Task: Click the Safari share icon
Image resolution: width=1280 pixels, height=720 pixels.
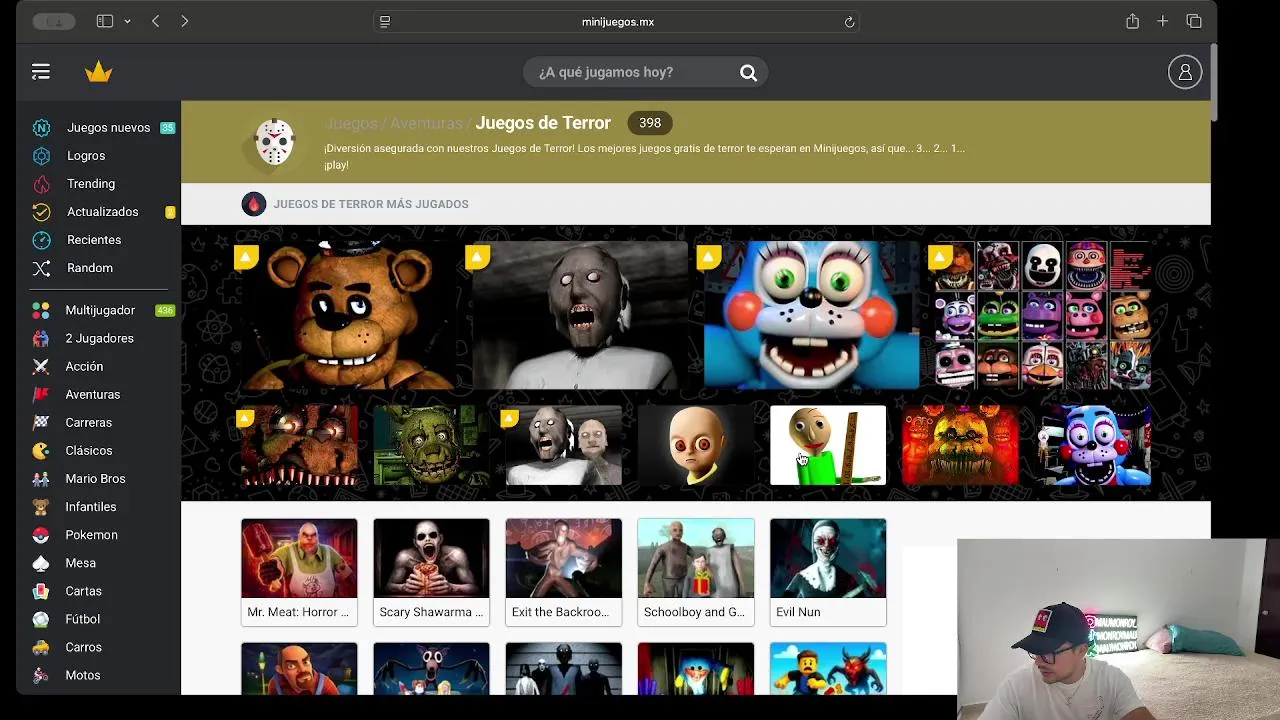Action: point(1132,21)
